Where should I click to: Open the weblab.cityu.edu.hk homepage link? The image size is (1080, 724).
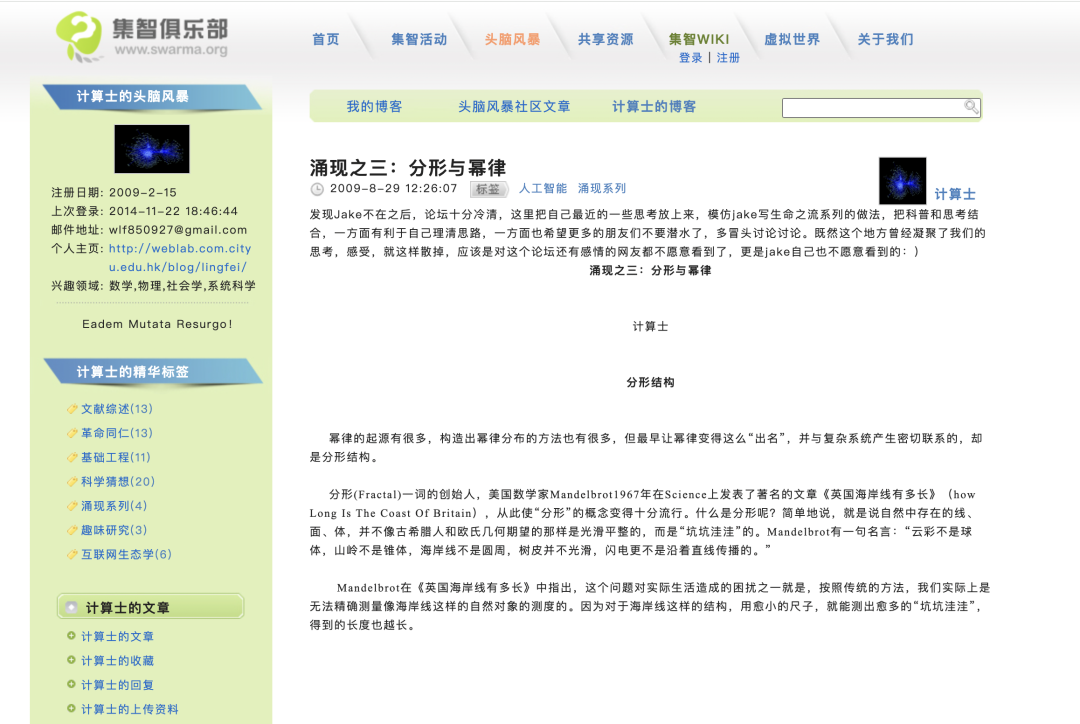(180, 258)
